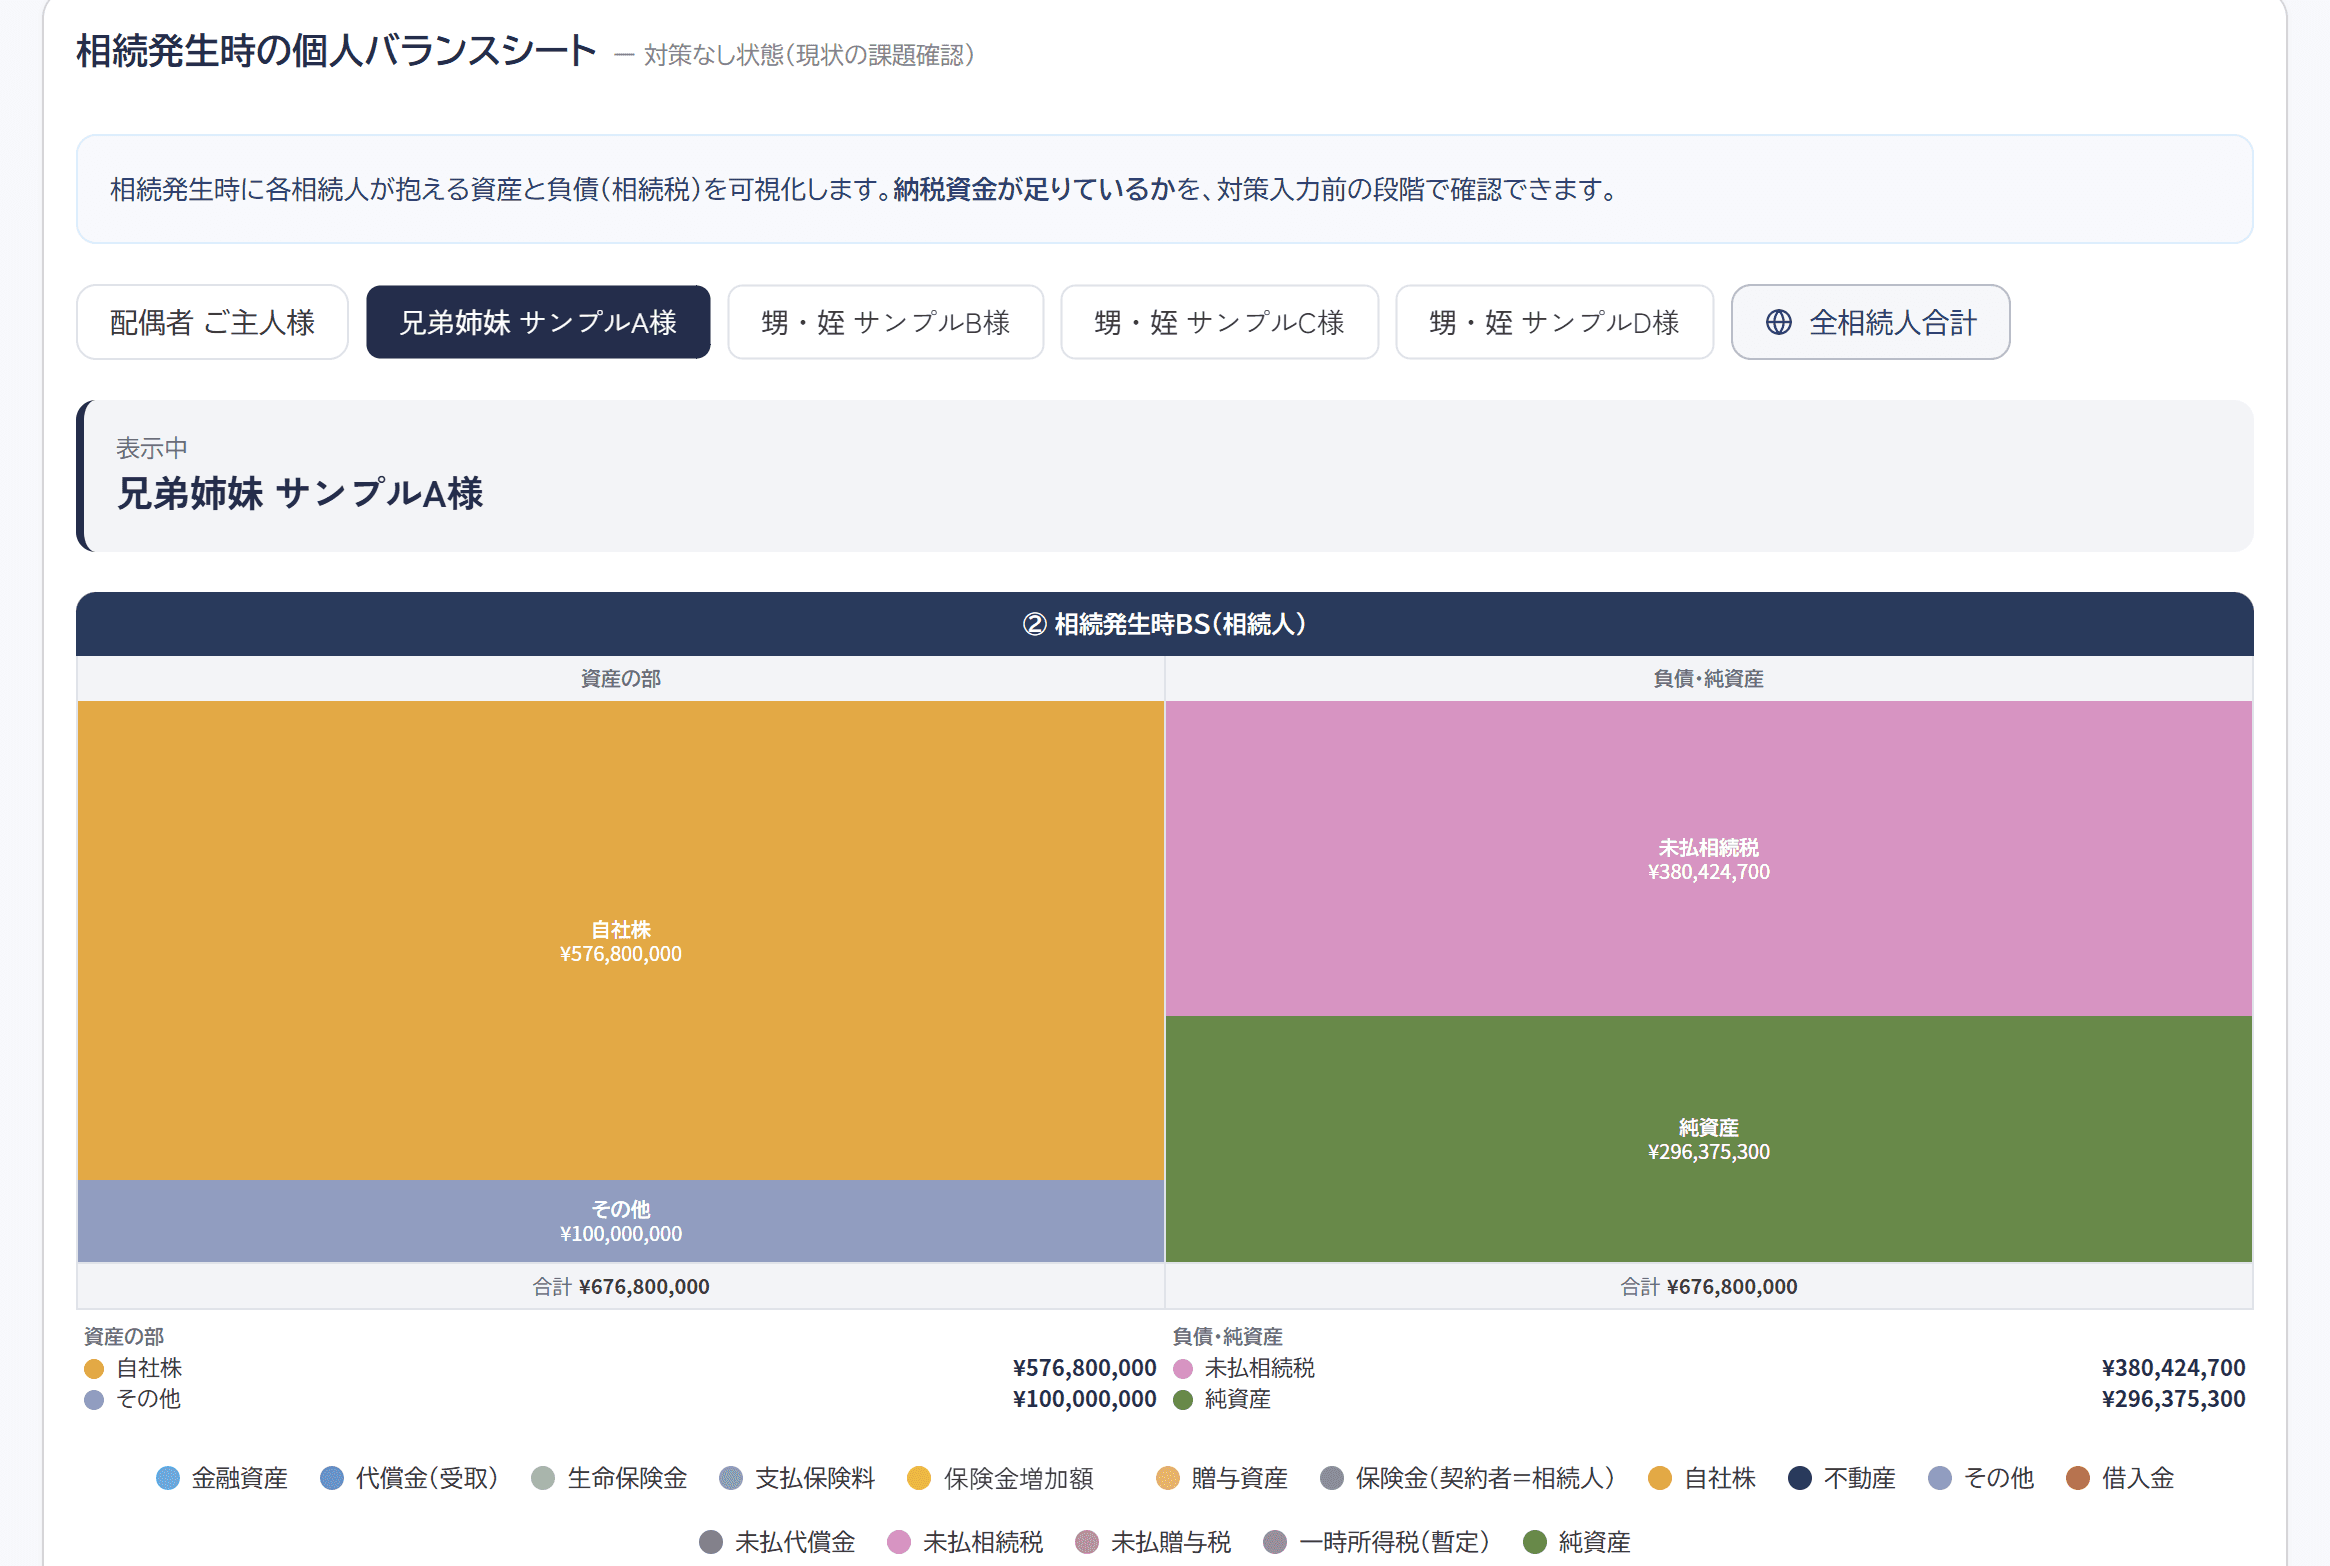Click the 資産の部 column header
This screenshot has width=2330, height=1566.
(621, 679)
